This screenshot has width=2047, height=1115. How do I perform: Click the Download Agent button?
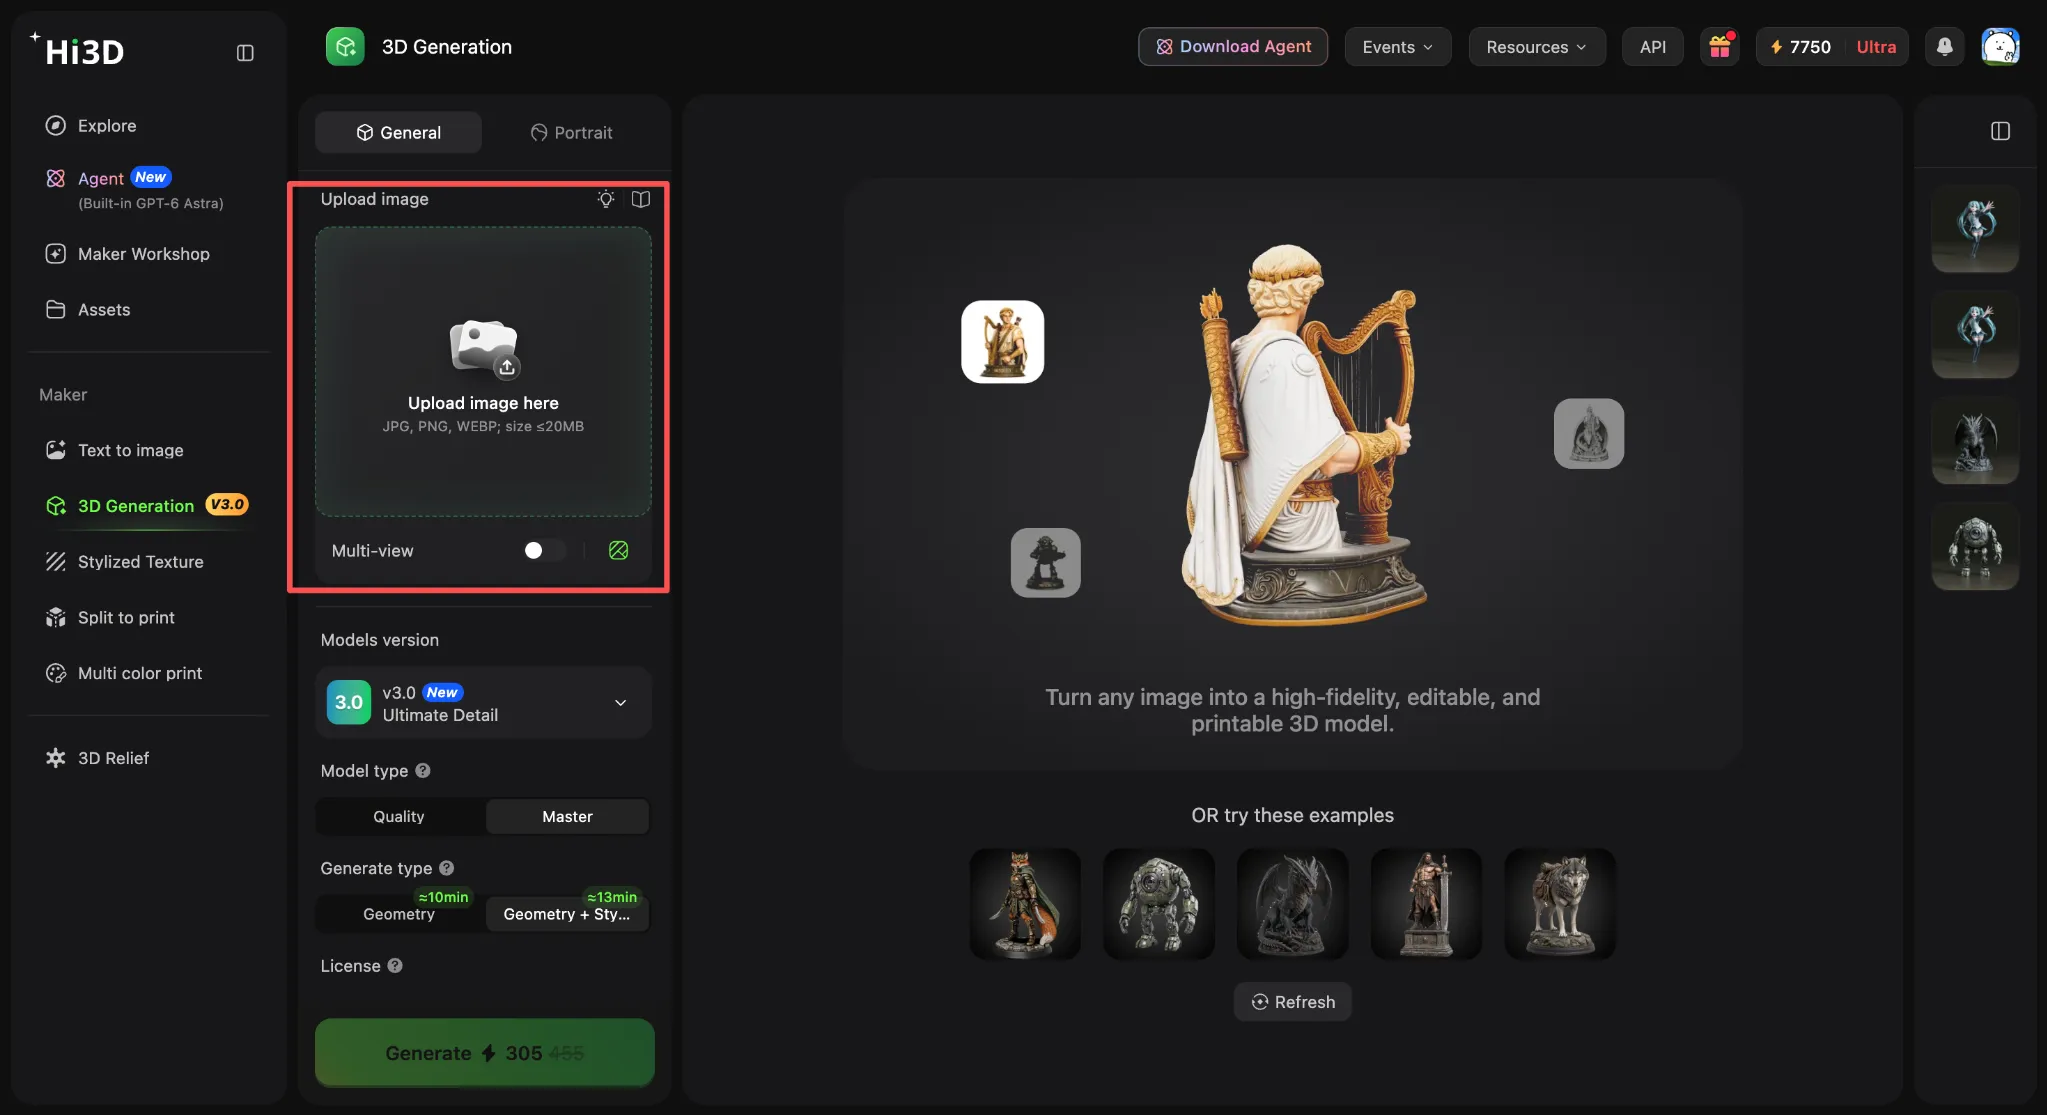coord(1233,47)
